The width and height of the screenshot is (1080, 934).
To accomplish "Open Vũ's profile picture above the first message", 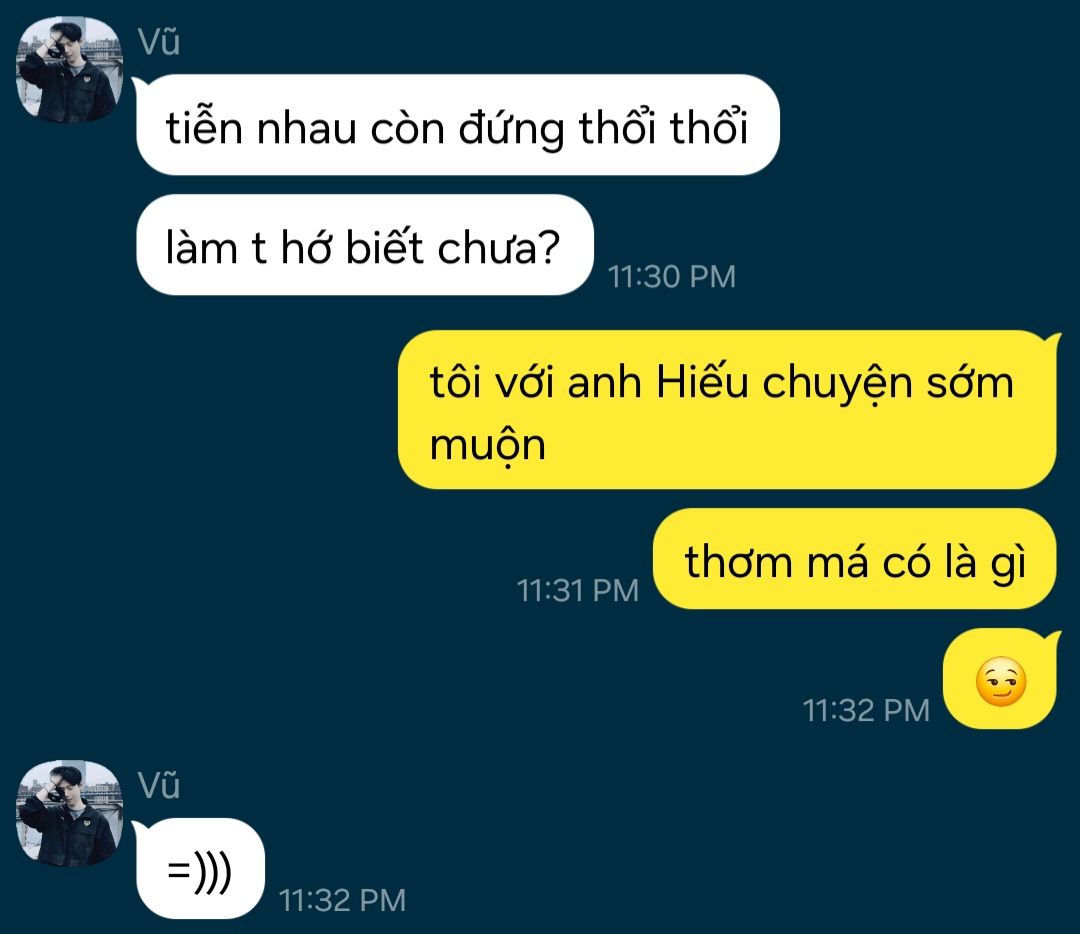I will 70,70.
